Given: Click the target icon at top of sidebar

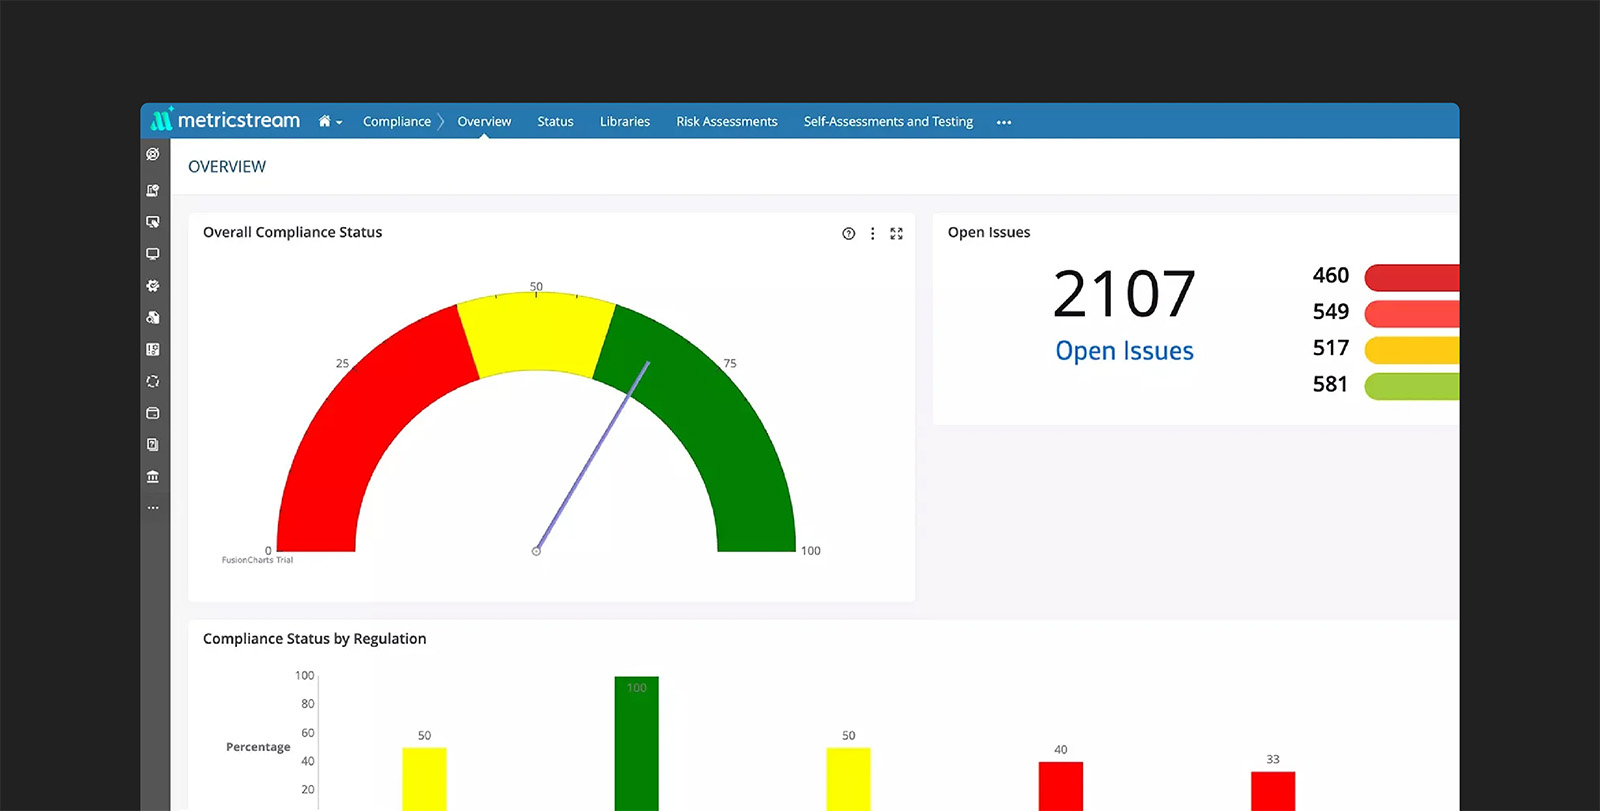Looking at the screenshot, I should [x=153, y=154].
